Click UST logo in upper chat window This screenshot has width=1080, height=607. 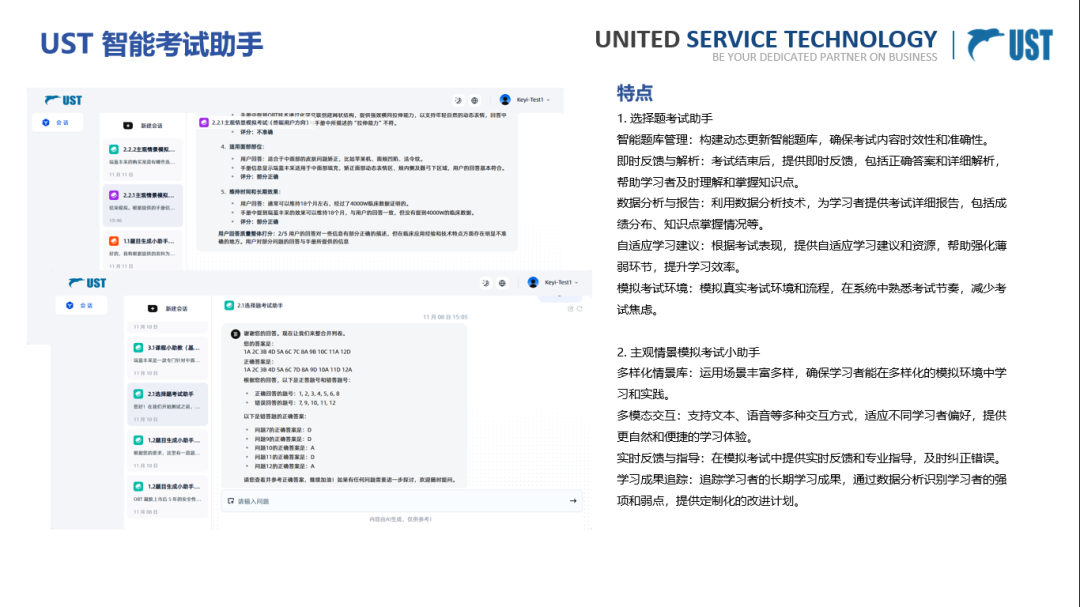click(x=63, y=101)
